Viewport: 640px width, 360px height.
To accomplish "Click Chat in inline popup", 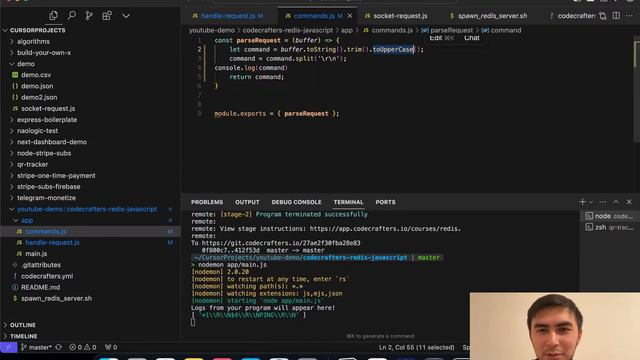I will [x=471, y=38].
